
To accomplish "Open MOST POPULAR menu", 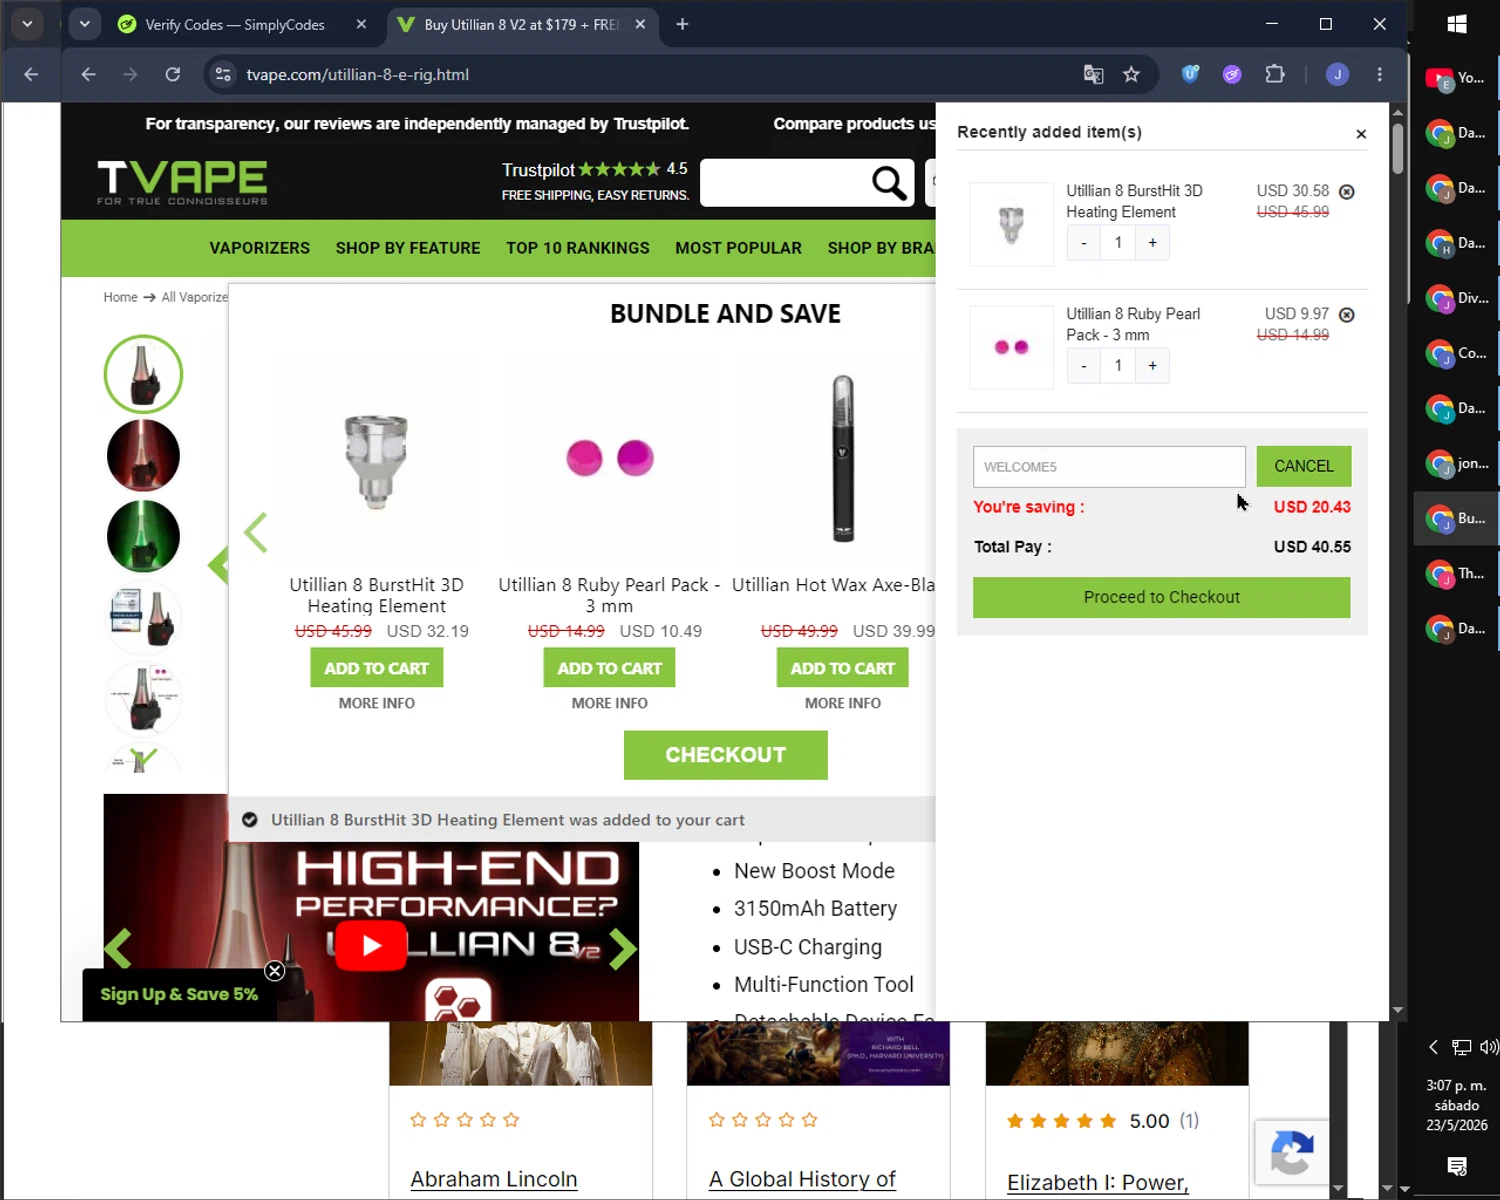I will pos(739,248).
